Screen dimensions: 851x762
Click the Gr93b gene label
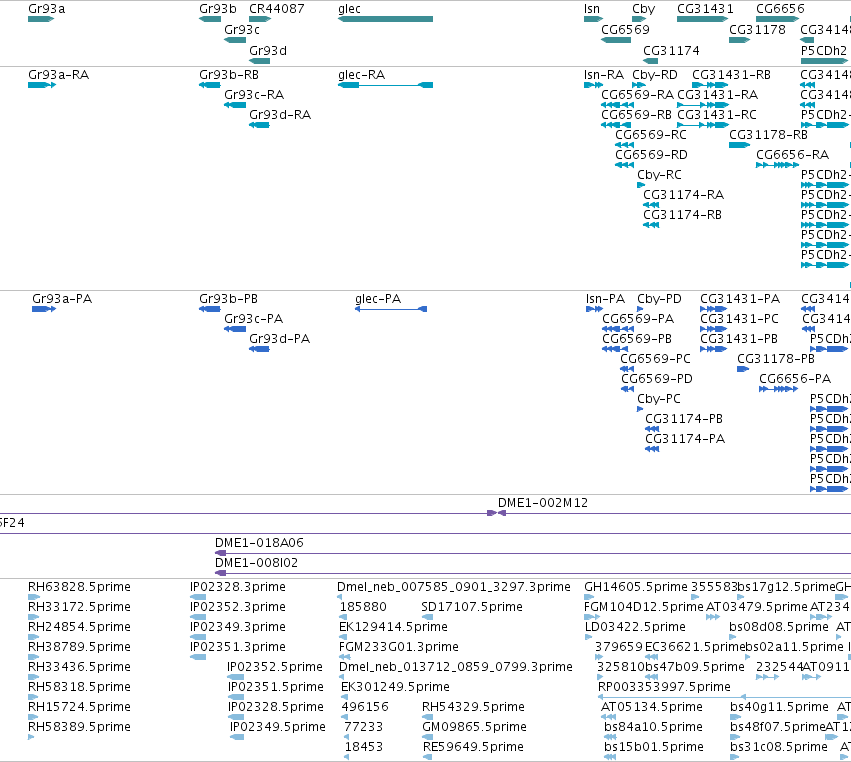click(x=218, y=9)
